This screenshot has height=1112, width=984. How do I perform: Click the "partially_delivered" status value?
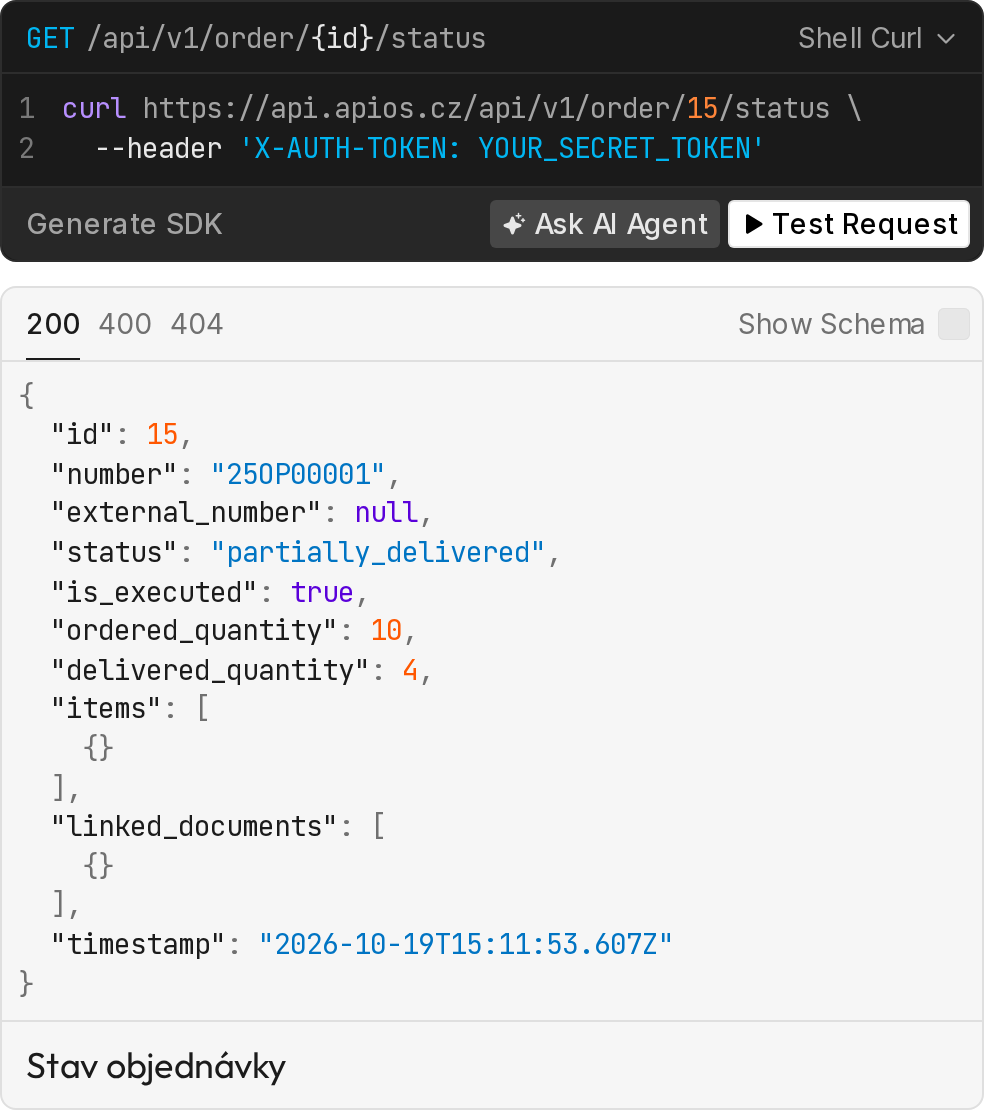(377, 552)
